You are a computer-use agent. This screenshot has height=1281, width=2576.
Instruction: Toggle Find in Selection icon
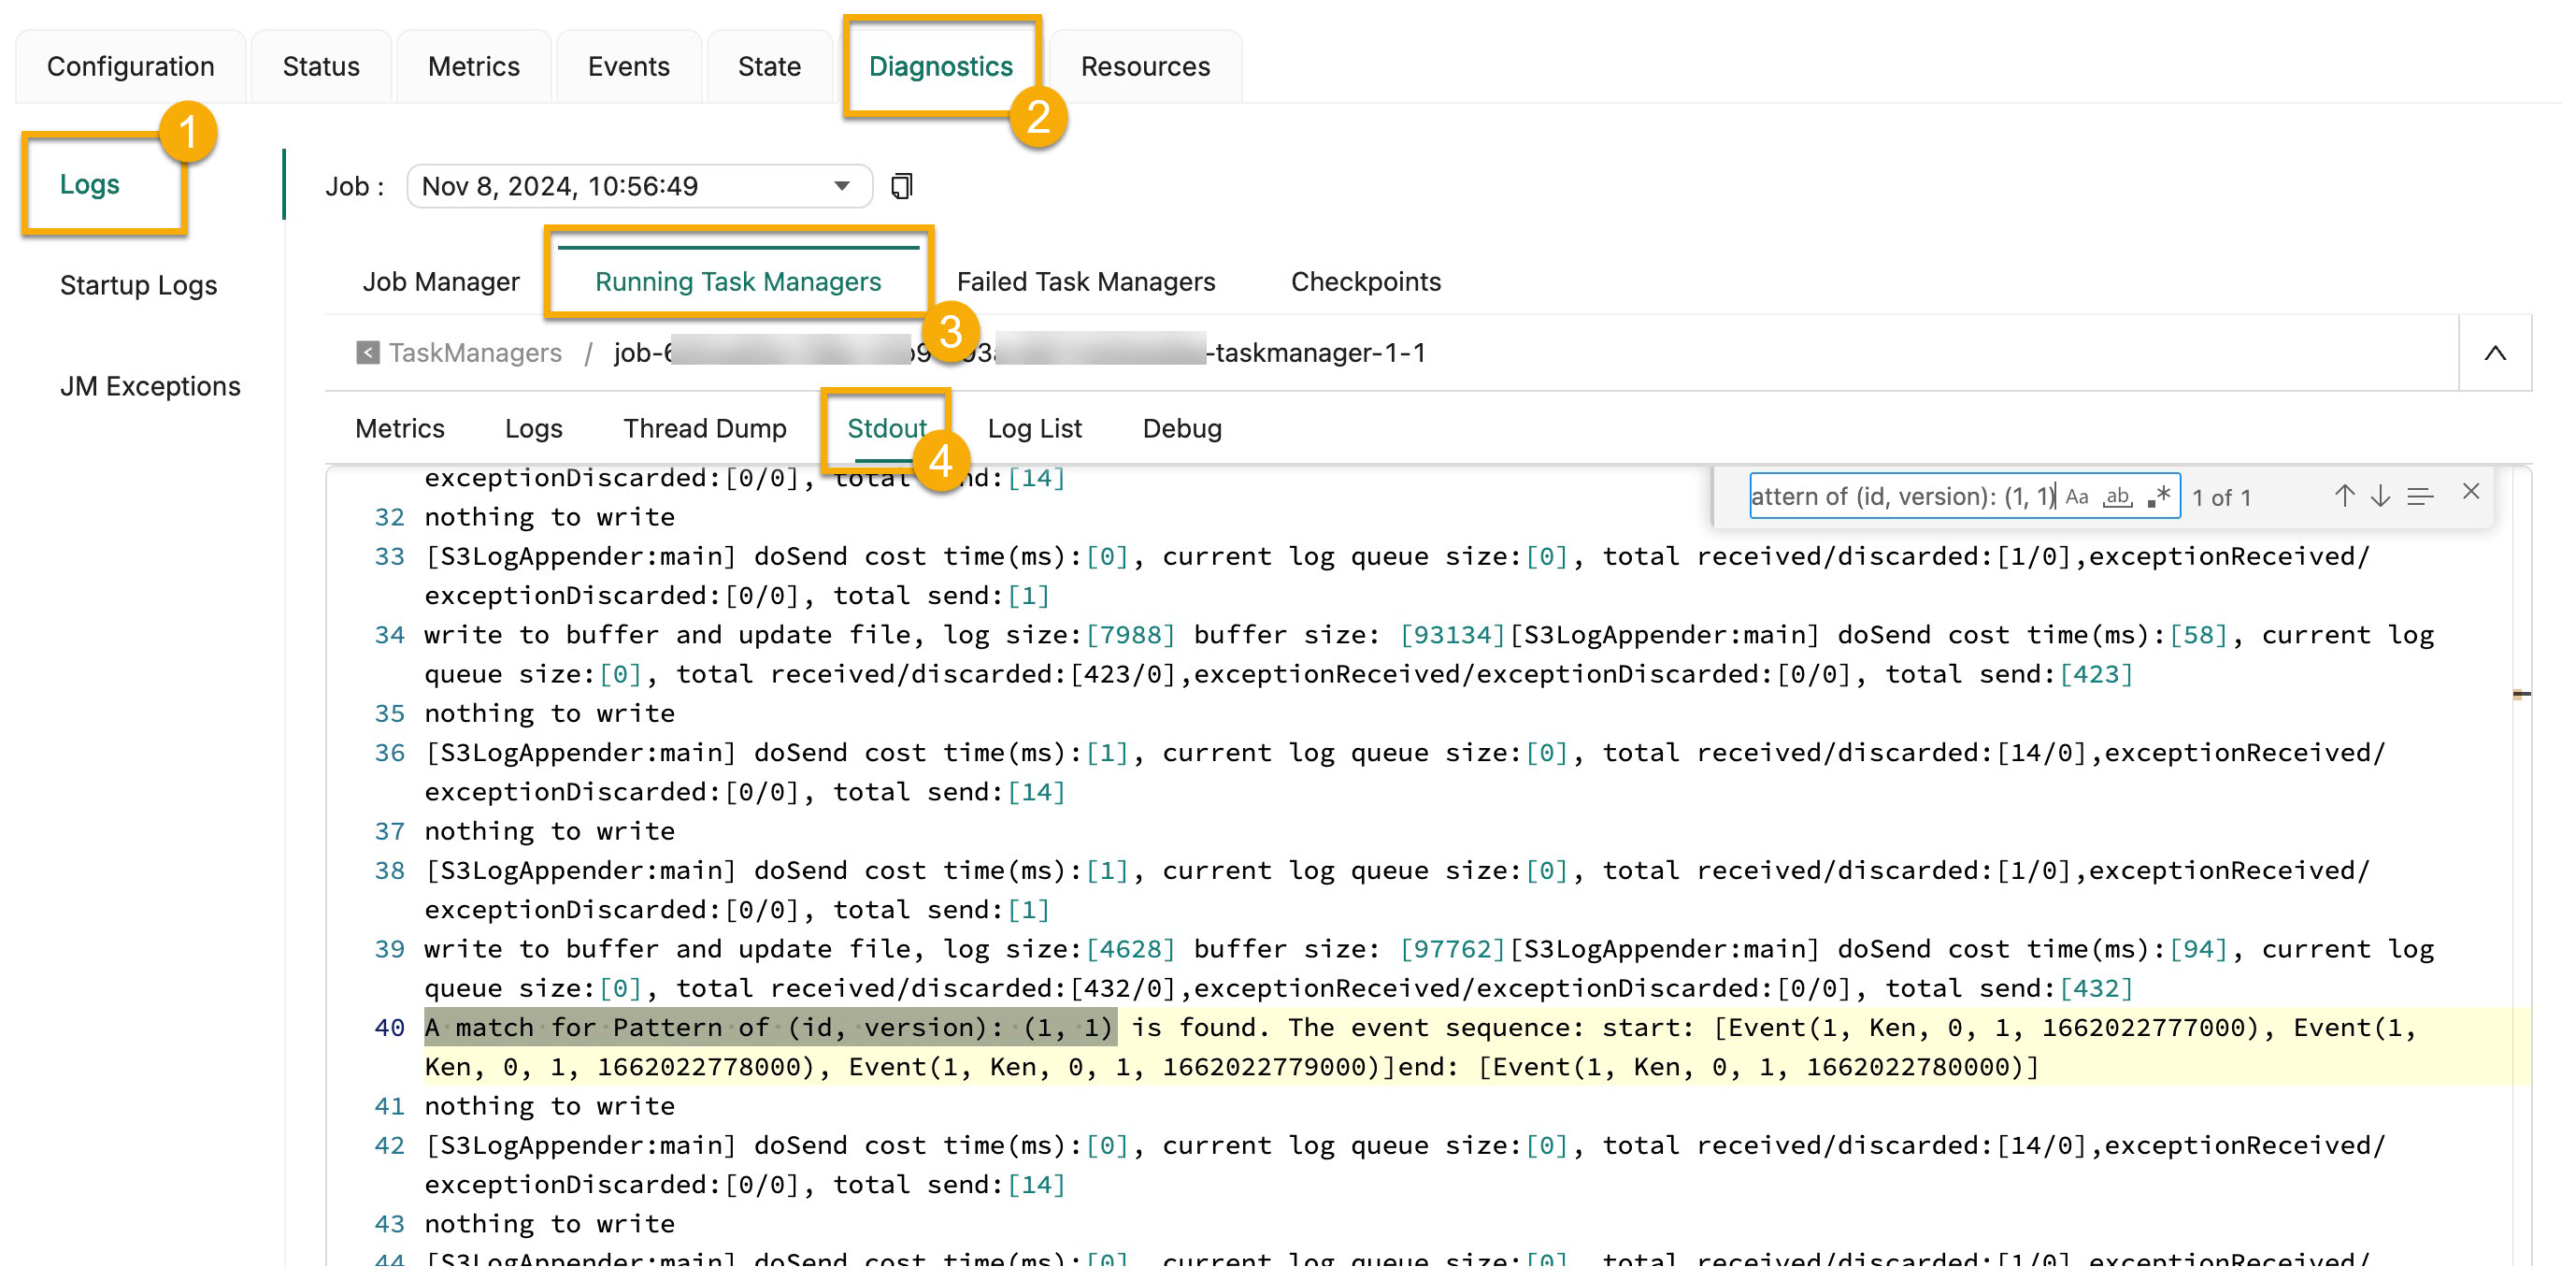click(2420, 496)
